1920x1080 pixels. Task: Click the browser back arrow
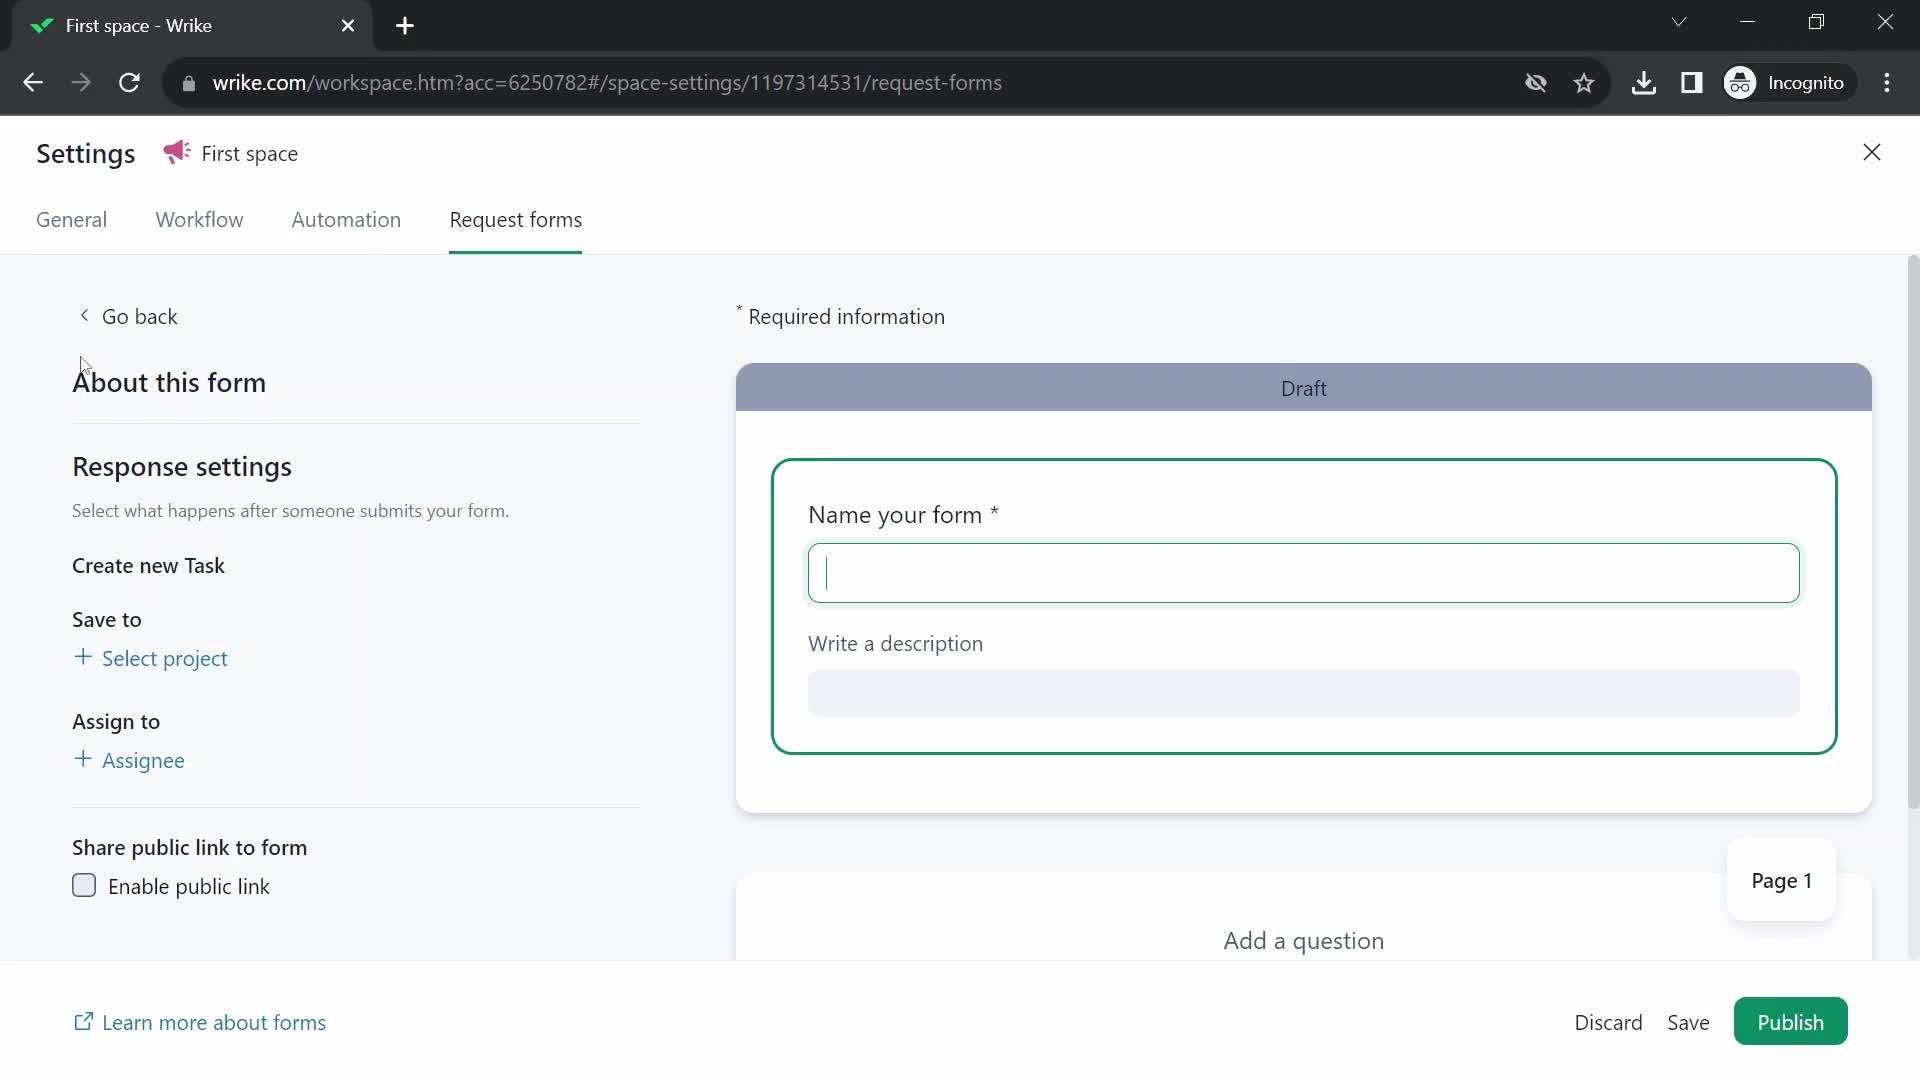pyautogui.click(x=33, y=83)
